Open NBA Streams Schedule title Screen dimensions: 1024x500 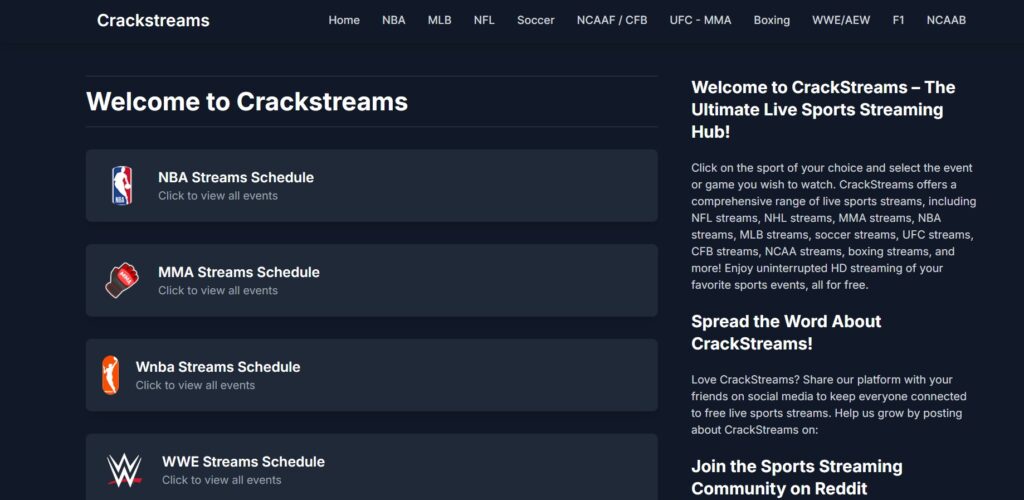coord(236,178)
